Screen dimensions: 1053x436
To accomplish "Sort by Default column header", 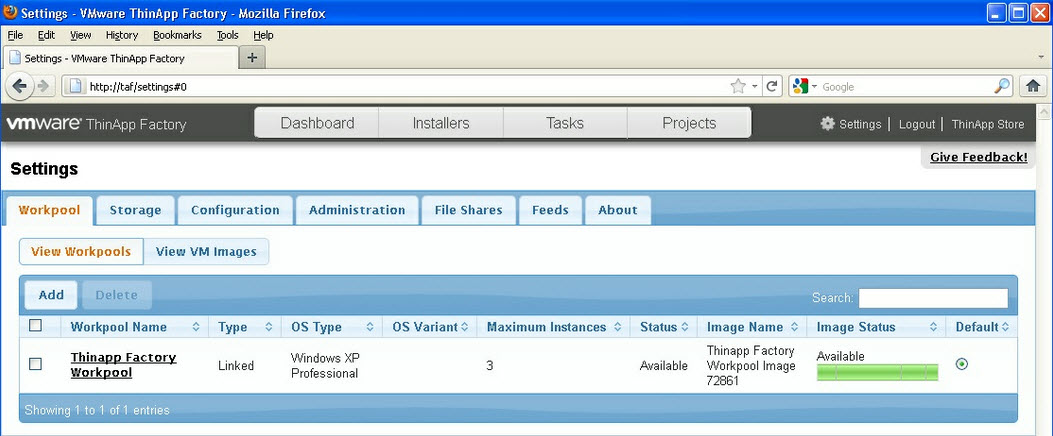I will pos(982,327).
